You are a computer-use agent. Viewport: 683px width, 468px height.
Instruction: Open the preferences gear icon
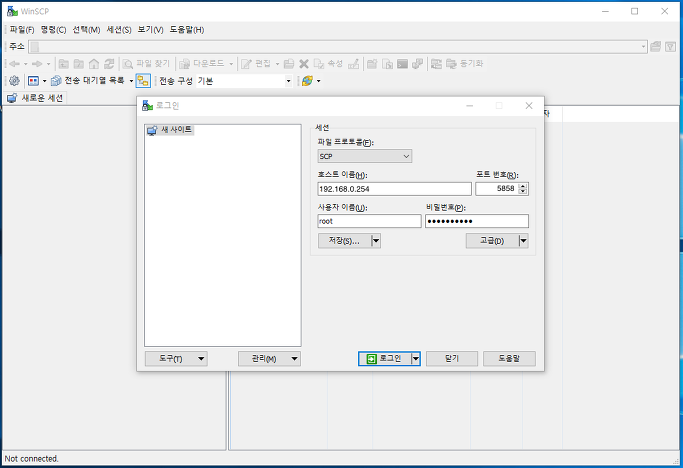pos(14,81)
